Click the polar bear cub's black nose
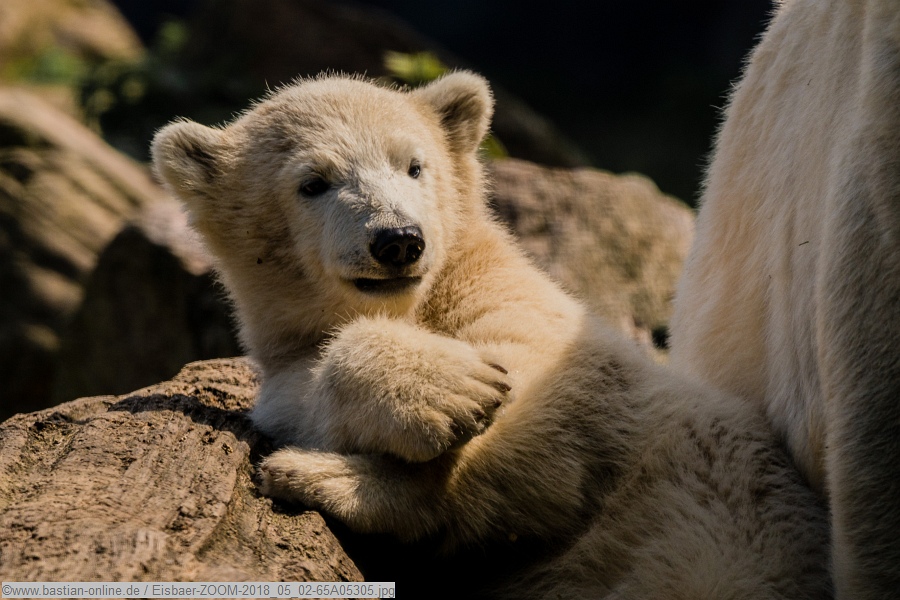900x600 pixels. 397,245
